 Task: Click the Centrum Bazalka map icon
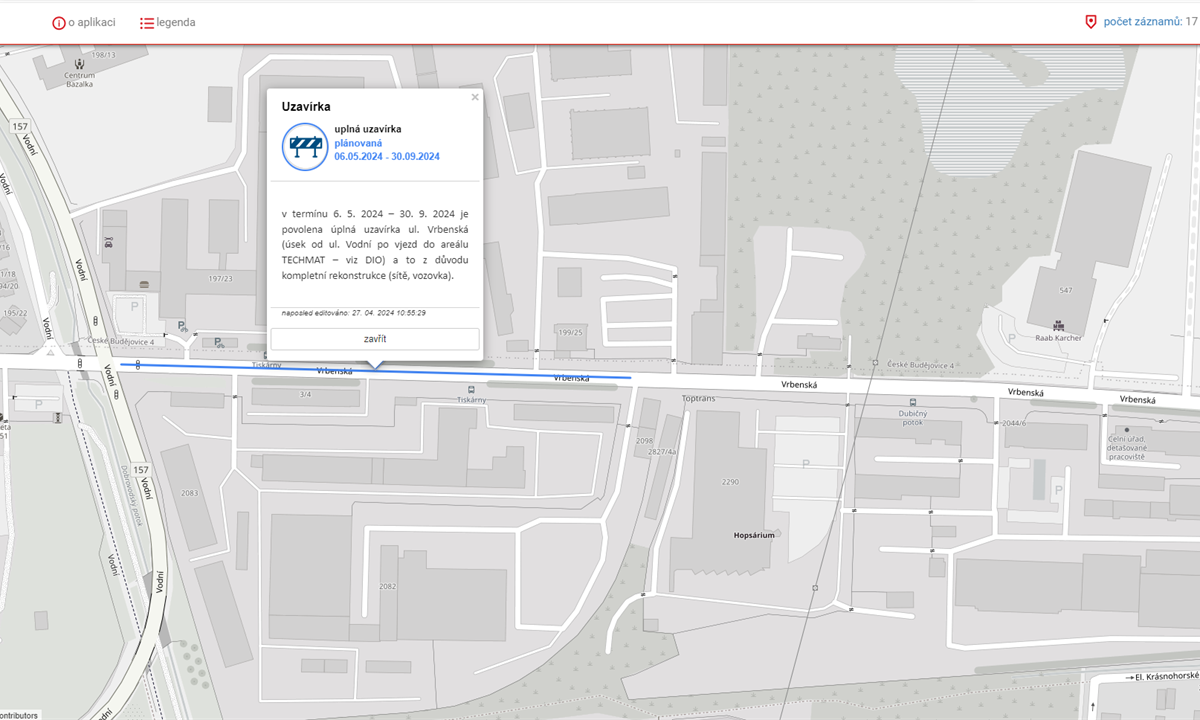[x=79, y=65]
